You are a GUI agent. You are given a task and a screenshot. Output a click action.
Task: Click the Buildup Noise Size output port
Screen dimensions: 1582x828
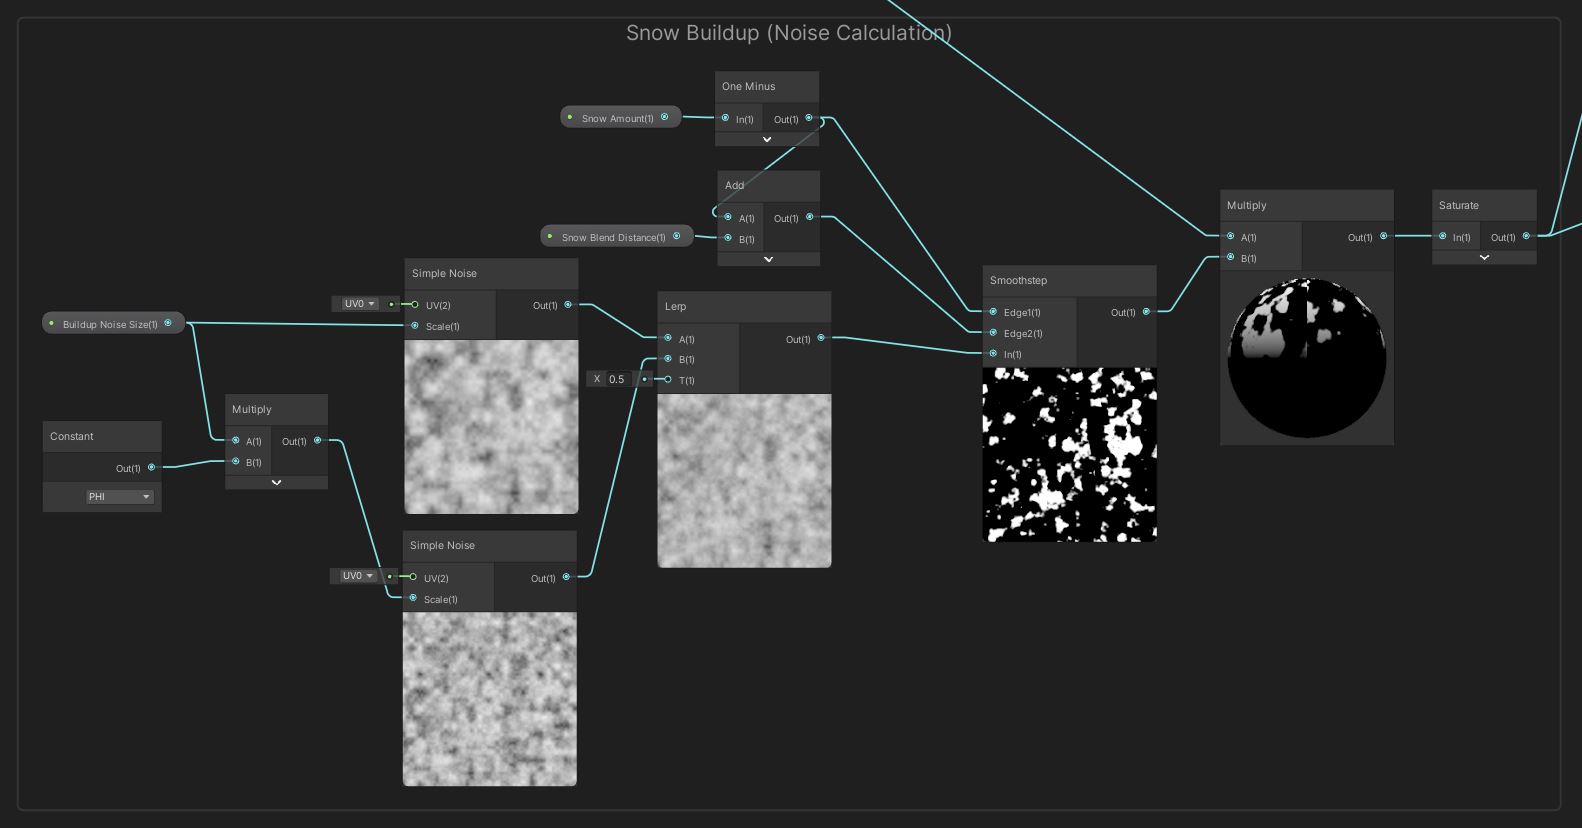168,323
